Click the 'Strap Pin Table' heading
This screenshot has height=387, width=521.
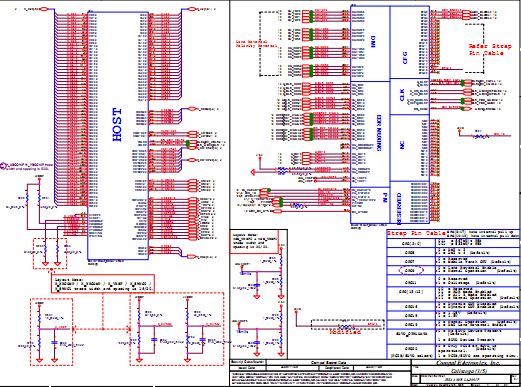[416, 233]
